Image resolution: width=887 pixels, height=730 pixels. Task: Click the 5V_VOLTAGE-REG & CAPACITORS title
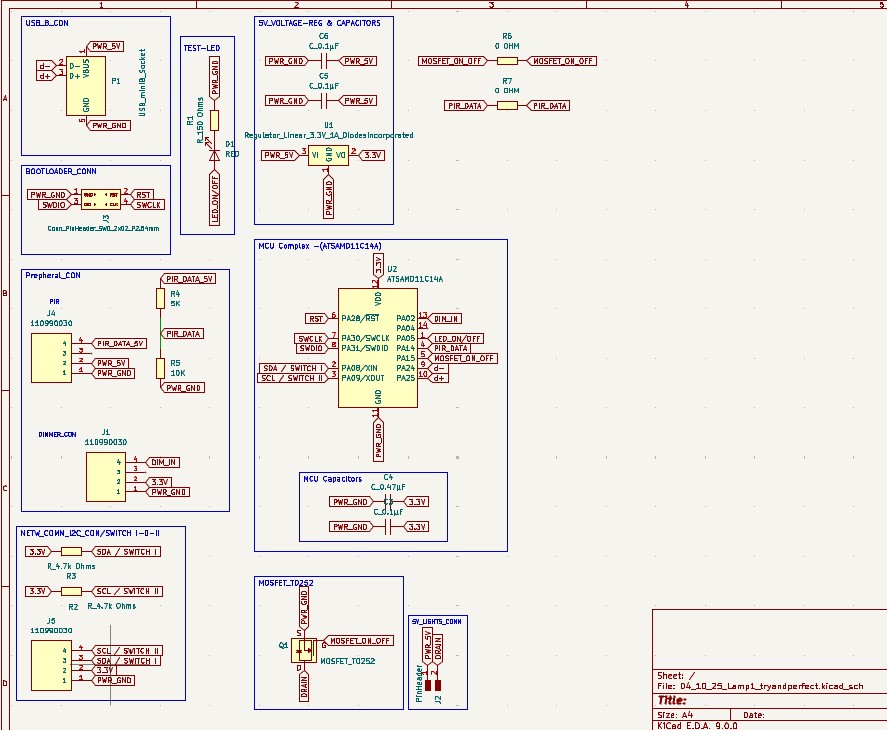tap(319, 23)
